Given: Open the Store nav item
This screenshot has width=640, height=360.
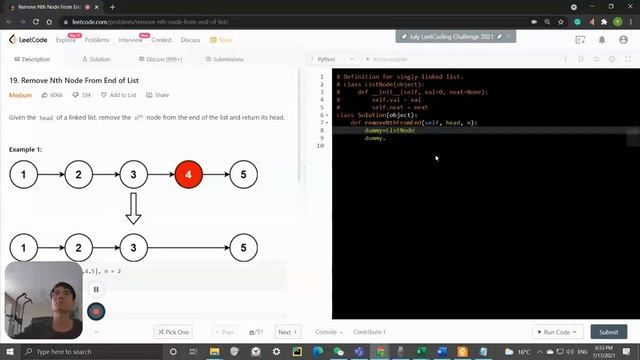Looking at the screenshot, I should tap(222, 40).
